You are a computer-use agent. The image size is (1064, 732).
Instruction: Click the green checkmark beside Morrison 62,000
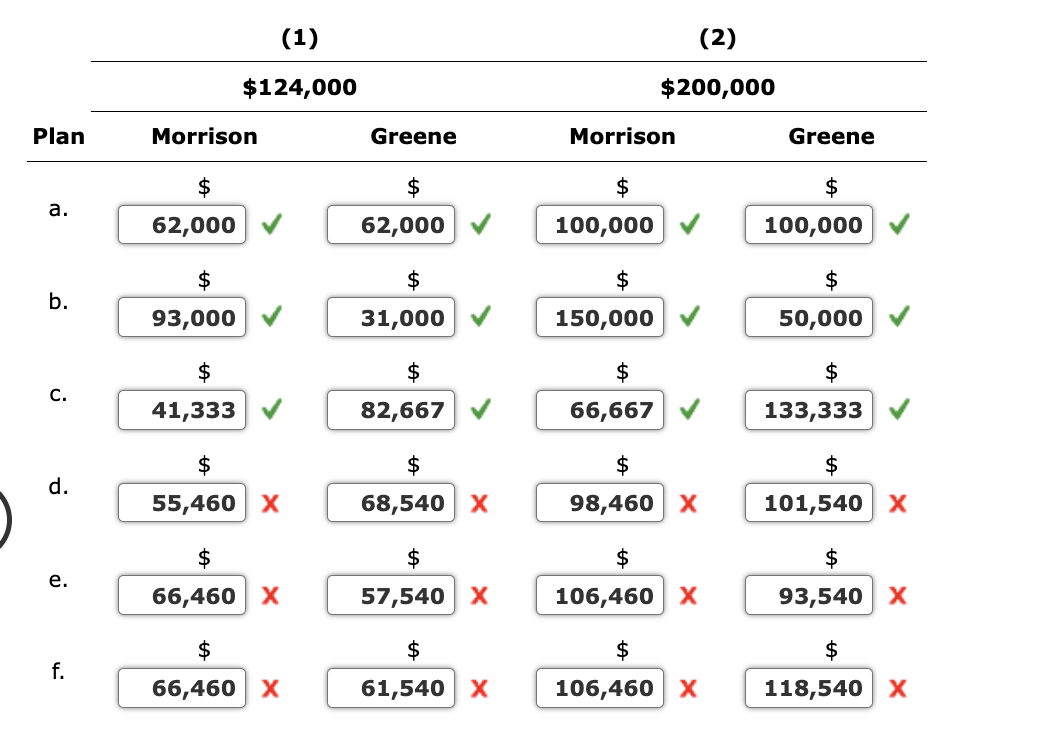pyautogui.click(x=271, y=224)
